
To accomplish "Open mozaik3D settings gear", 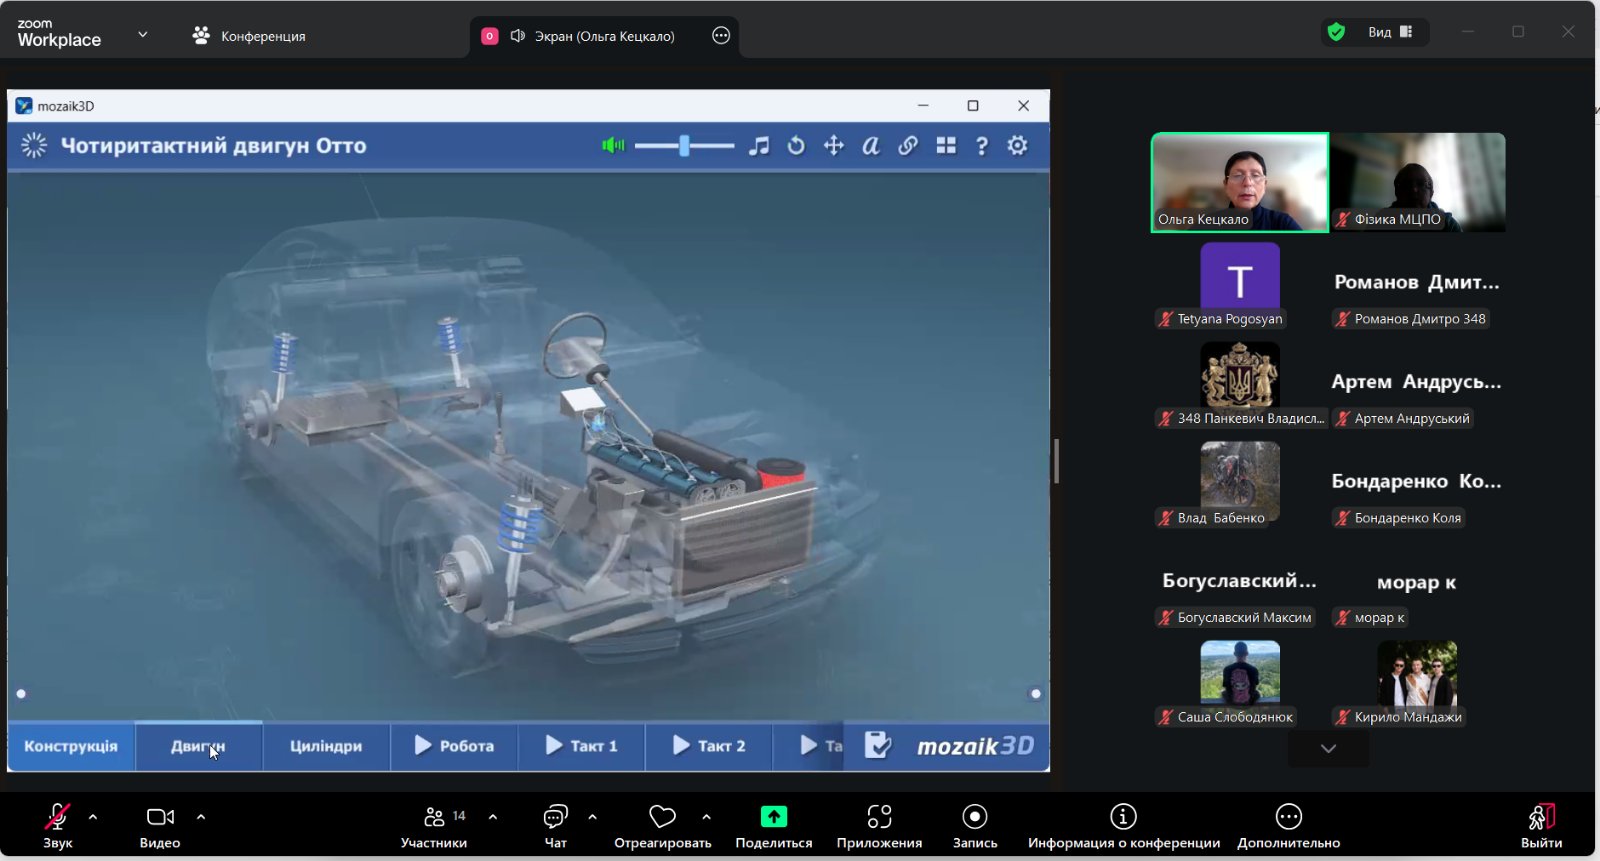I will click(x=1018, y=146).
